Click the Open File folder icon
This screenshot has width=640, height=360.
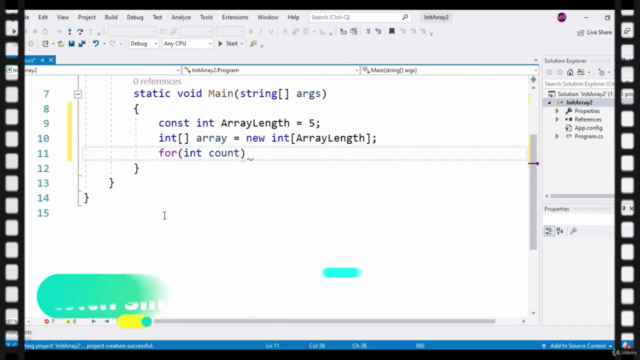click(61, 44)
